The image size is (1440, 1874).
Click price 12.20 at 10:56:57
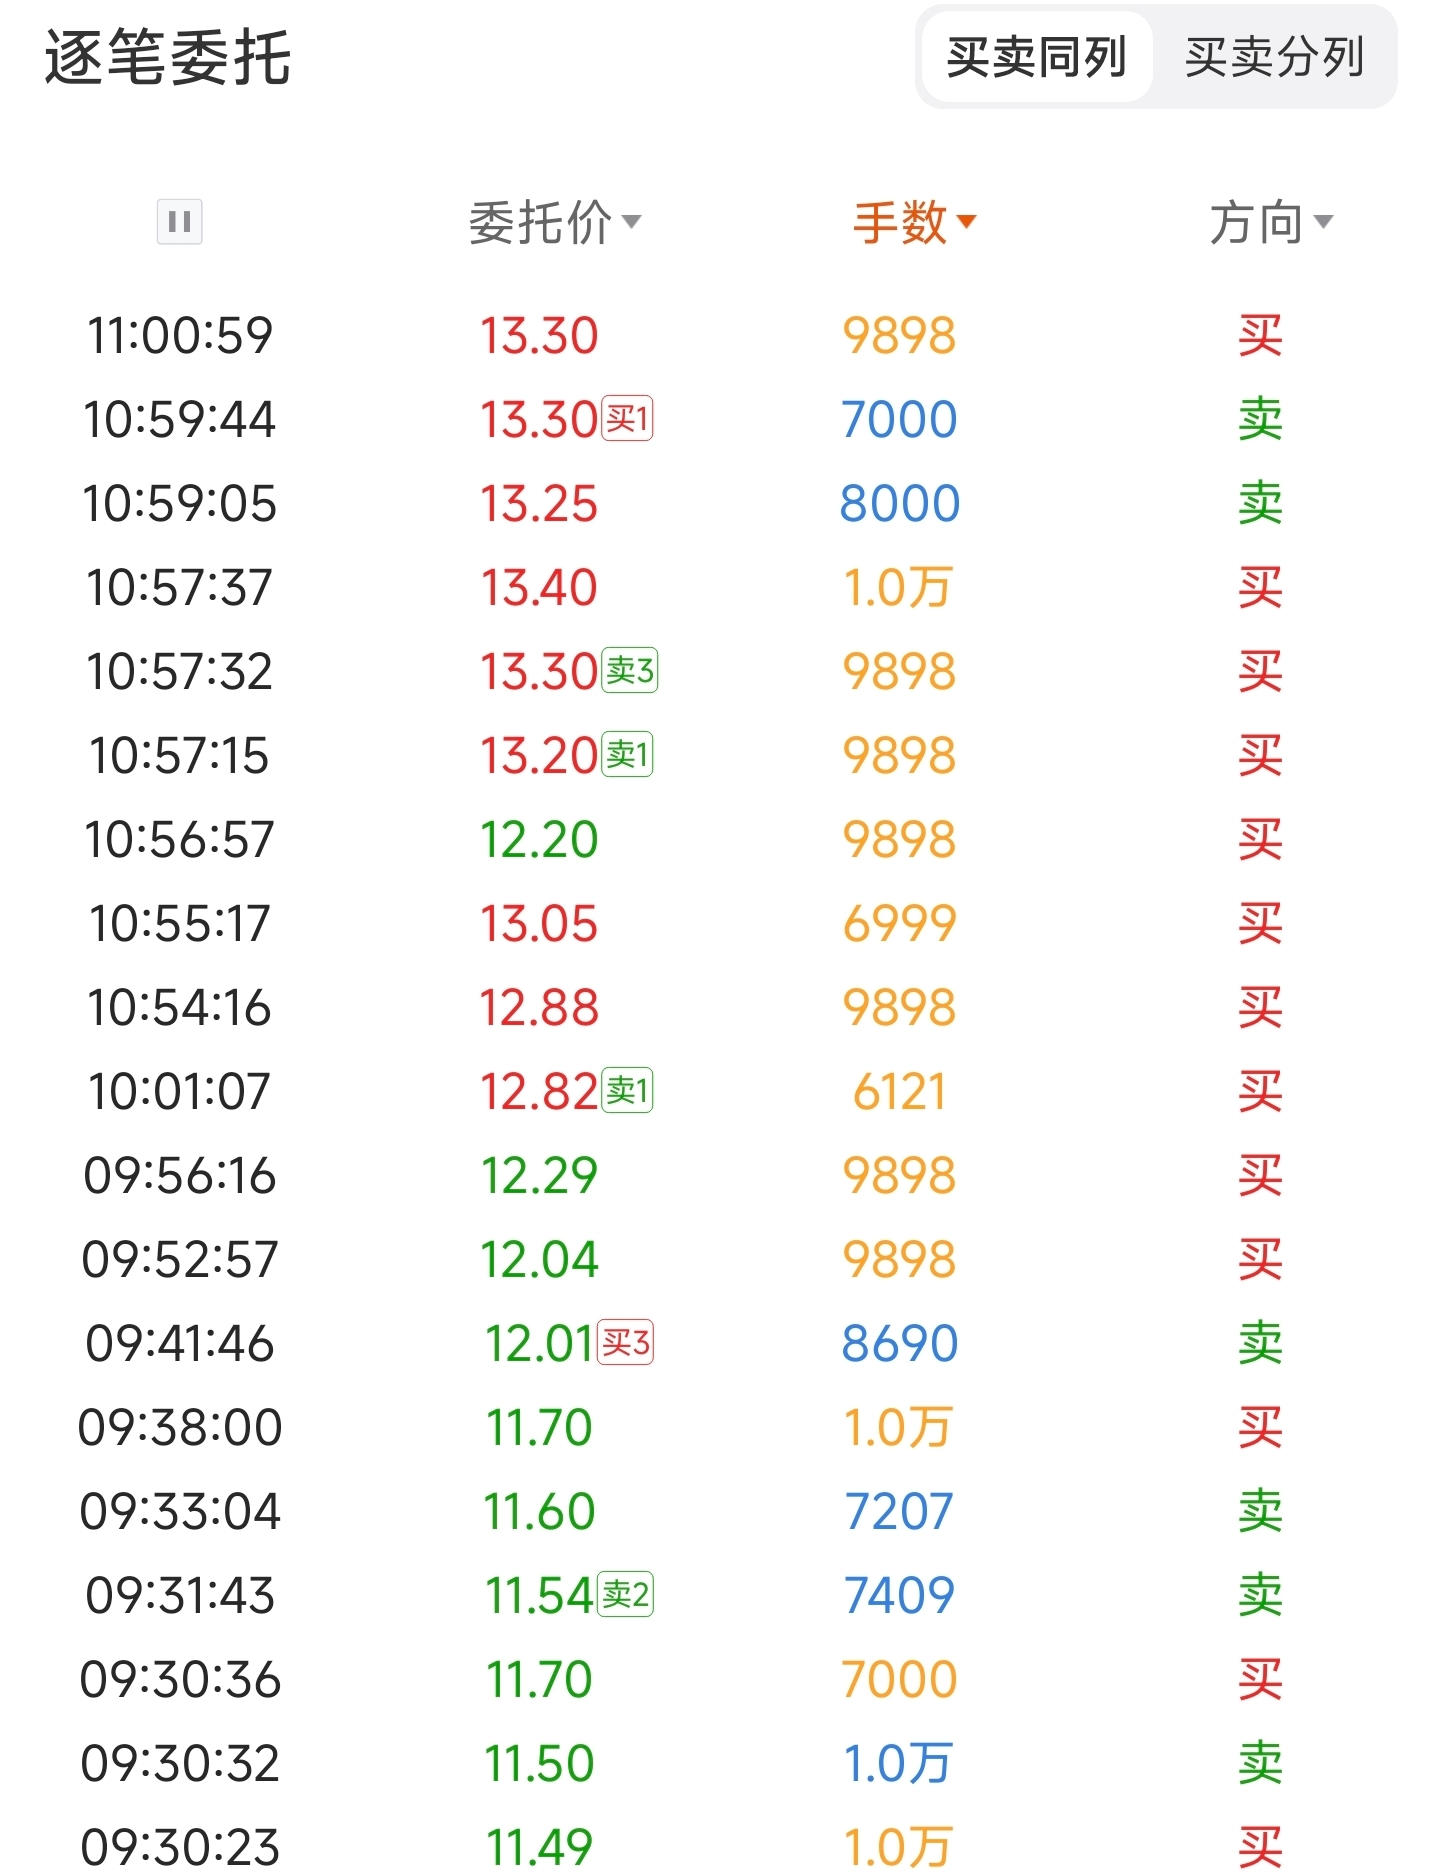539,839
